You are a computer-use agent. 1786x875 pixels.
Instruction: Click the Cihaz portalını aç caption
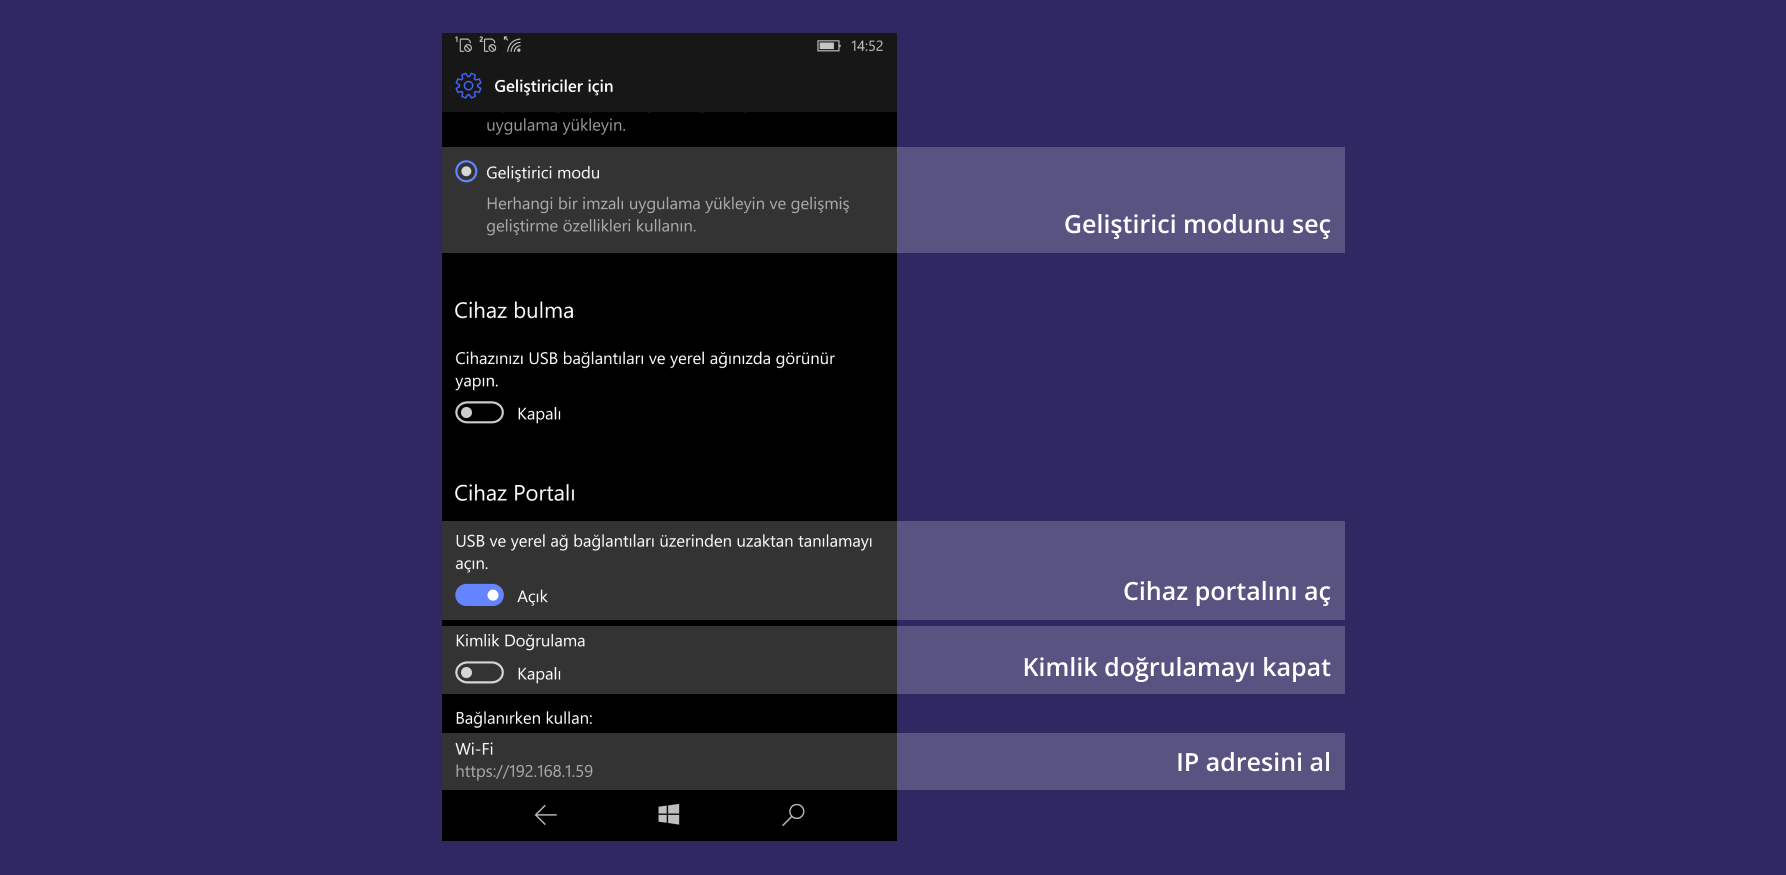(1227, 591)
